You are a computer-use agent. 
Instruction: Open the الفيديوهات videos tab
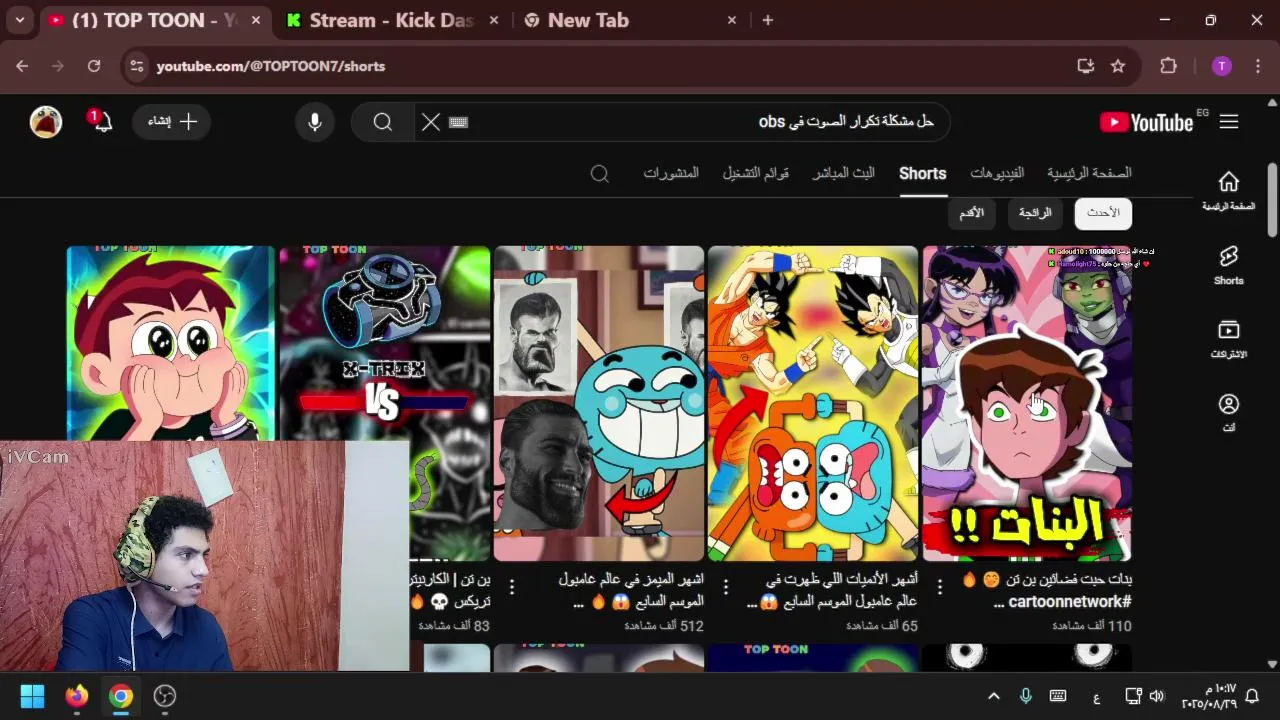tap(997, 173)
